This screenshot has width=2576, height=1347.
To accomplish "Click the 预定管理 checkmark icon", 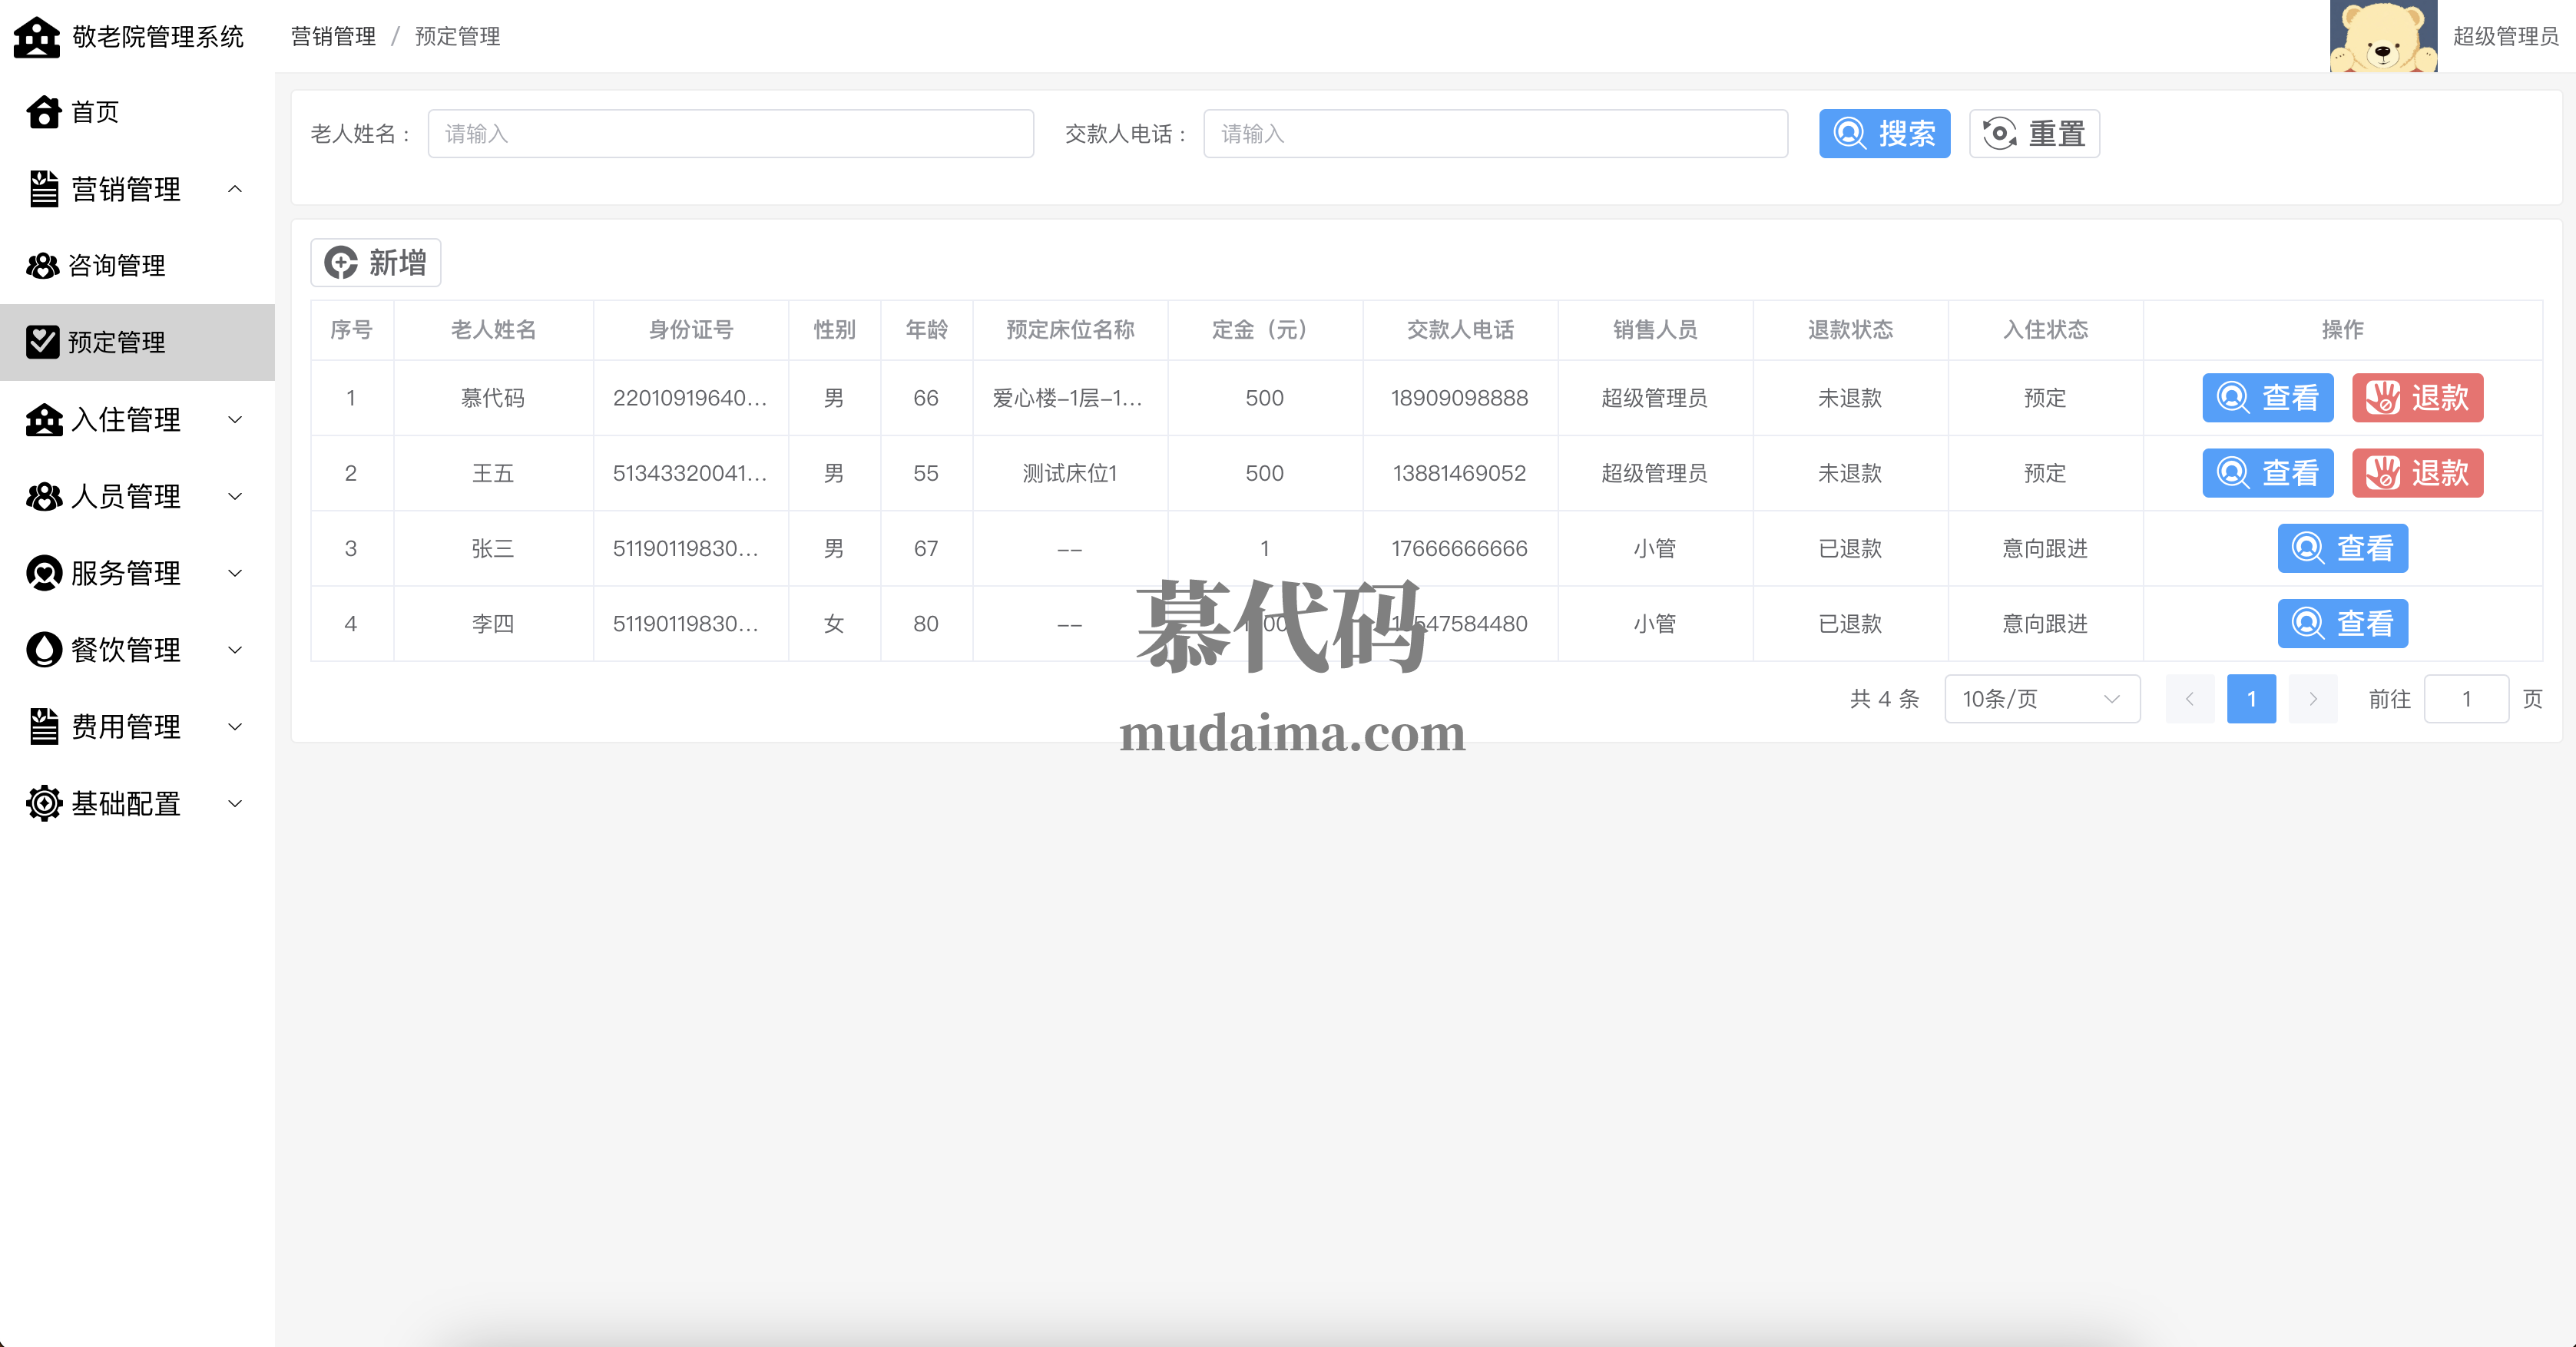I will (43, 342).
